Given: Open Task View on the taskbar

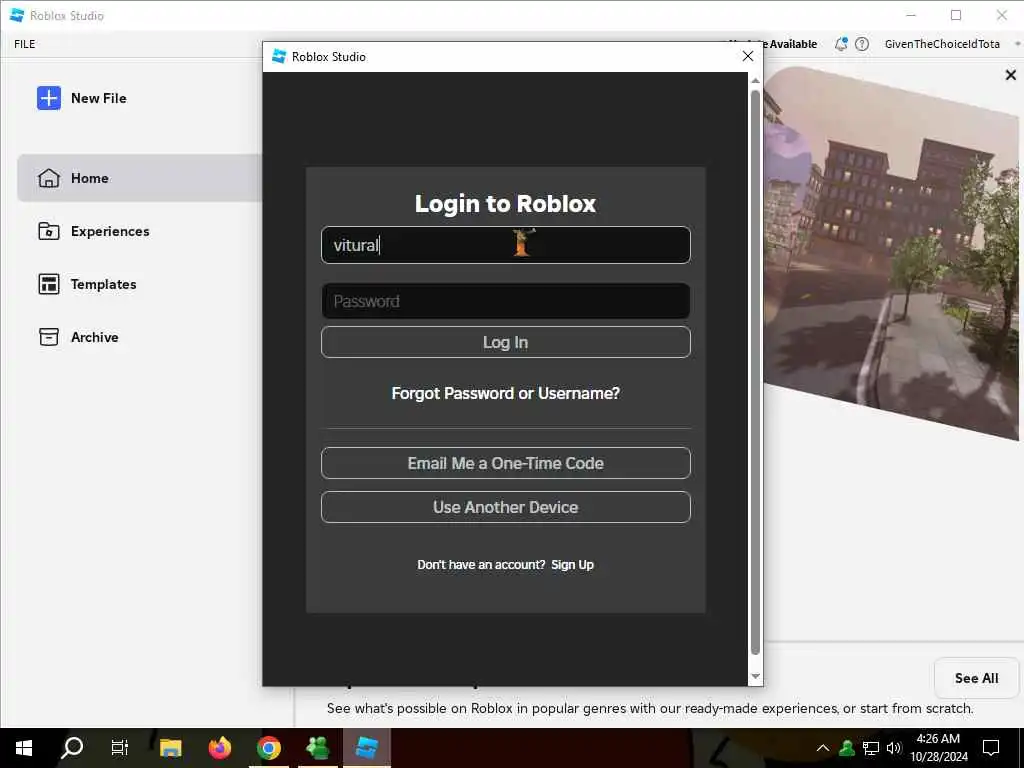Looking at the screenshot, I should (120, 748).
